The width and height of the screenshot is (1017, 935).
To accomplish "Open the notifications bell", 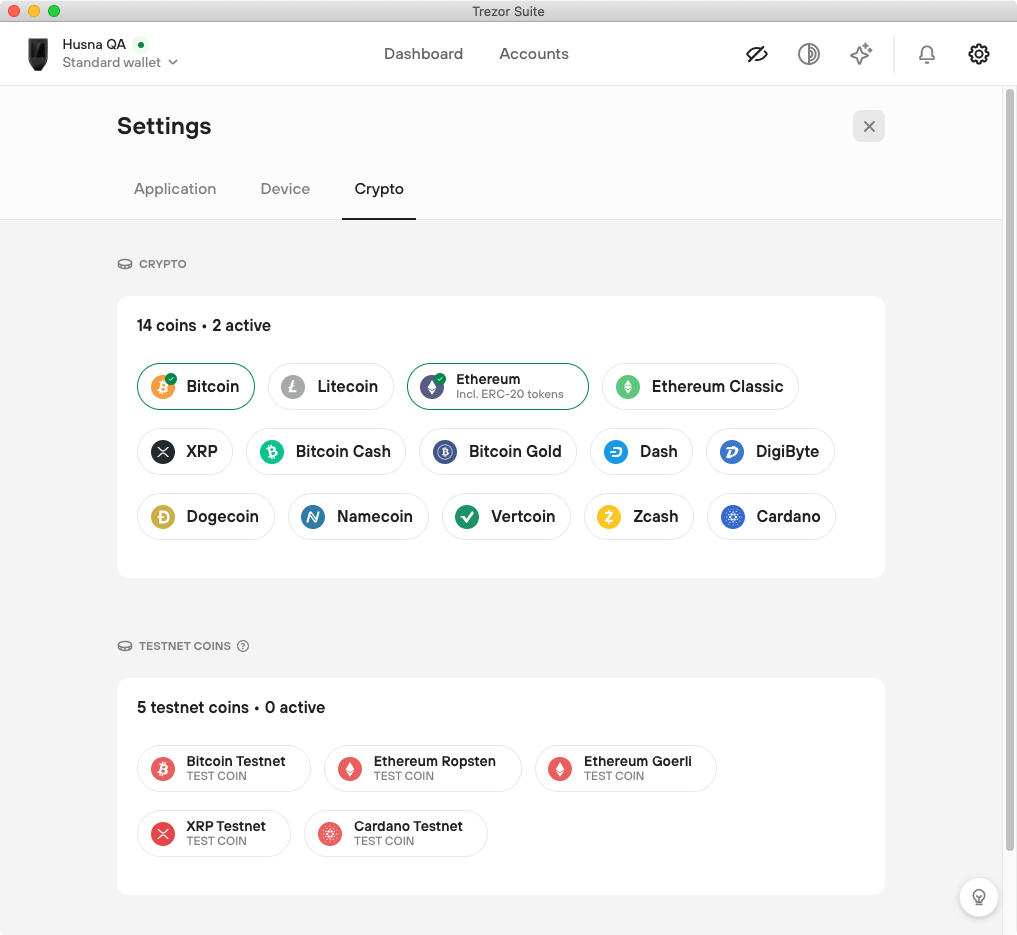I will click(x=927, y=54).
